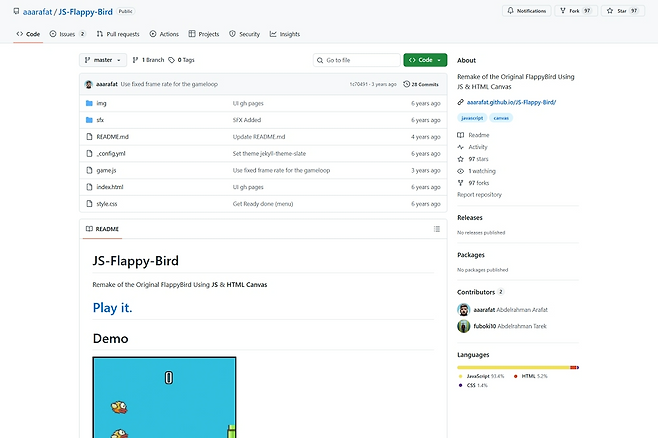The image size is (658, 438).
Task: Open the Projects tab
Action: (204, 34)
